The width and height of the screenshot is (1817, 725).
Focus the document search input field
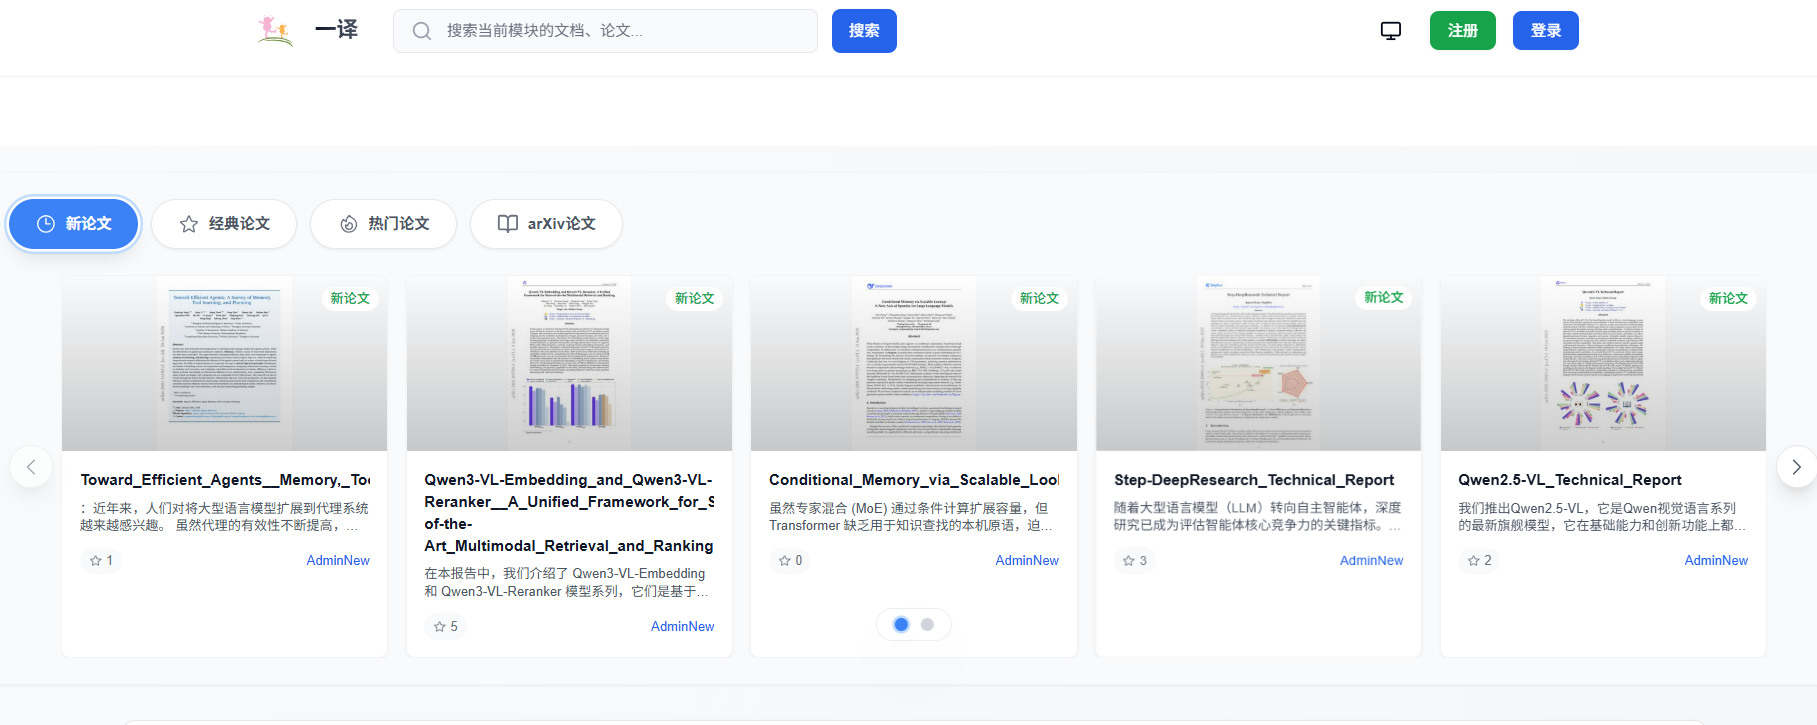coord(605,31)
